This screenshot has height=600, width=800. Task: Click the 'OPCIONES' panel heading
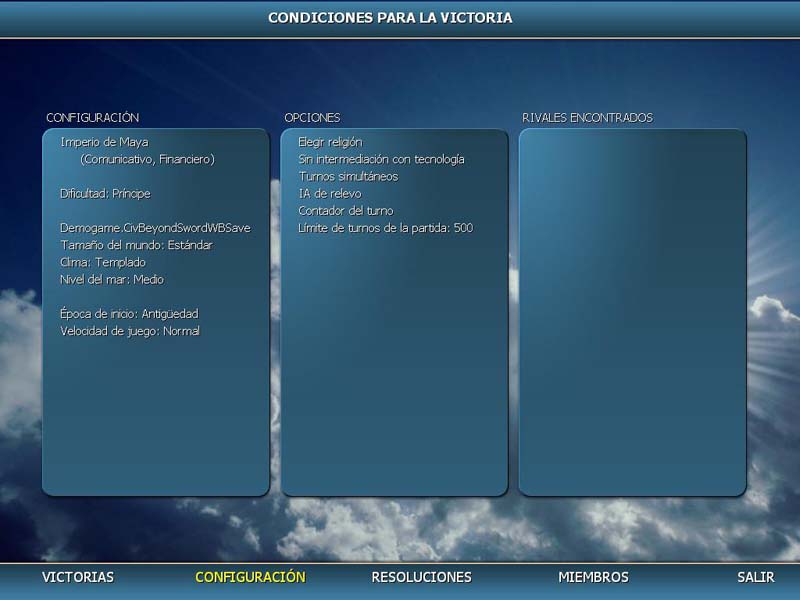click(x=312, y=117)
